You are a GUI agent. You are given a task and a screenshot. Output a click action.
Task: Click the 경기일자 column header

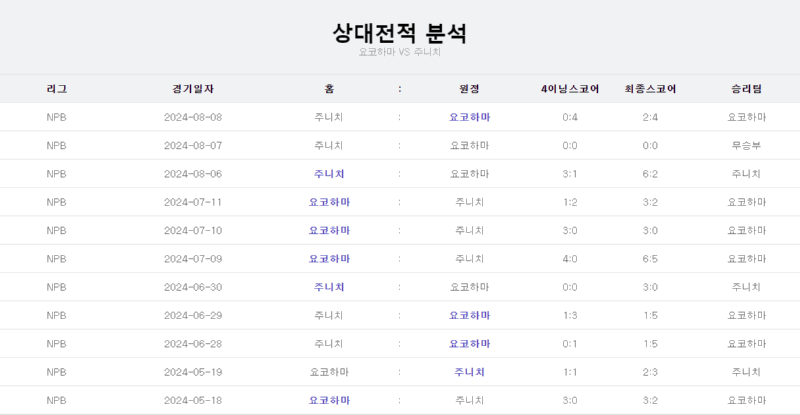pyautogui.click(x=193, y=89)
